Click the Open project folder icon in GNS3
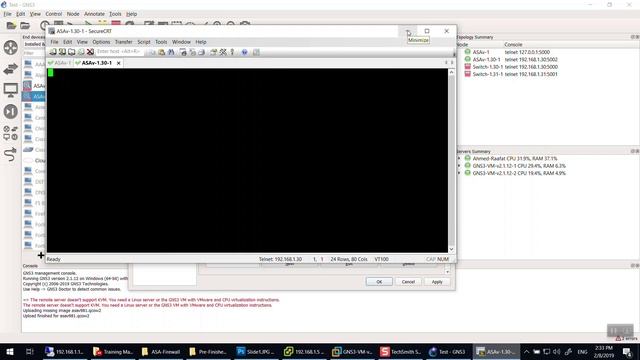This screenshot has height=360, width=640. click(x=25, y=25)
